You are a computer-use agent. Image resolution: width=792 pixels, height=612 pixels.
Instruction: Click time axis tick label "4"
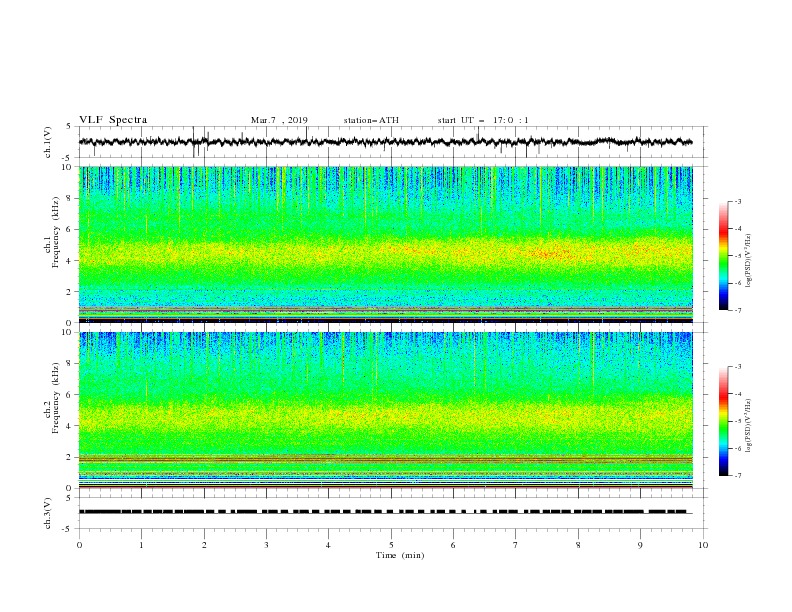click(328, 545)
